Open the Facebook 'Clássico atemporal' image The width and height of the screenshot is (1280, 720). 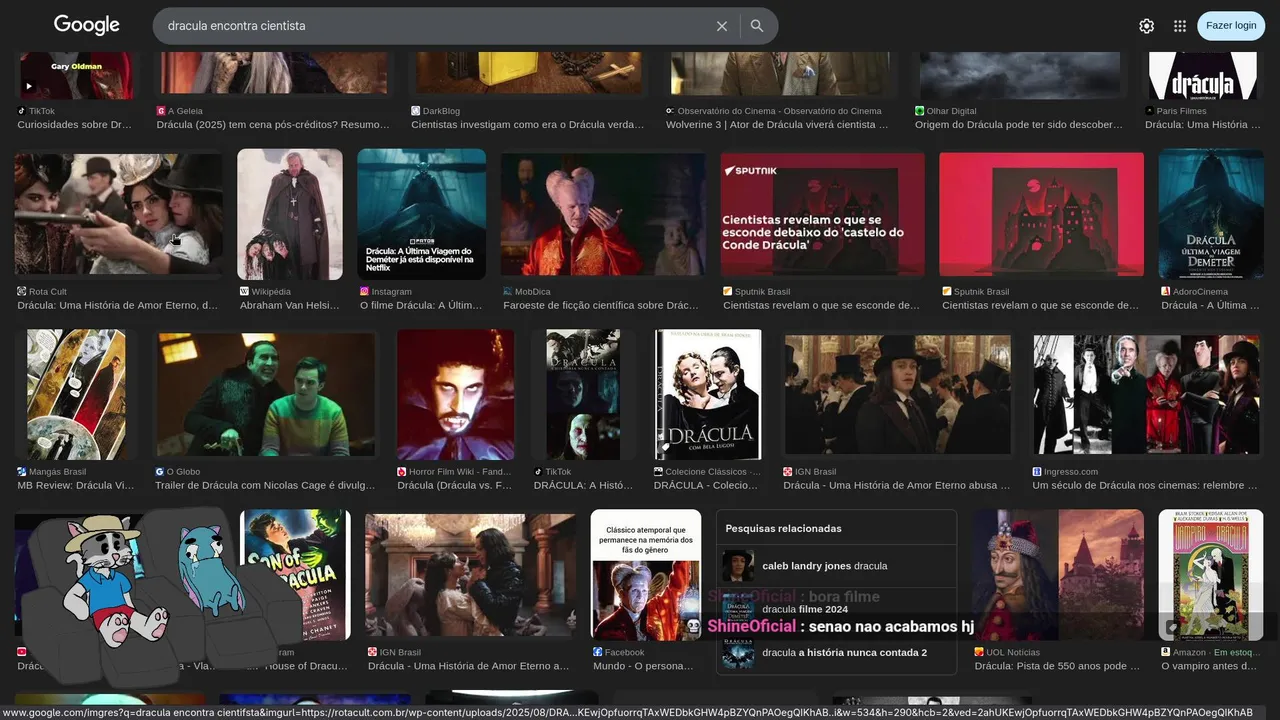pyautogui.click(x=646, y=575)
